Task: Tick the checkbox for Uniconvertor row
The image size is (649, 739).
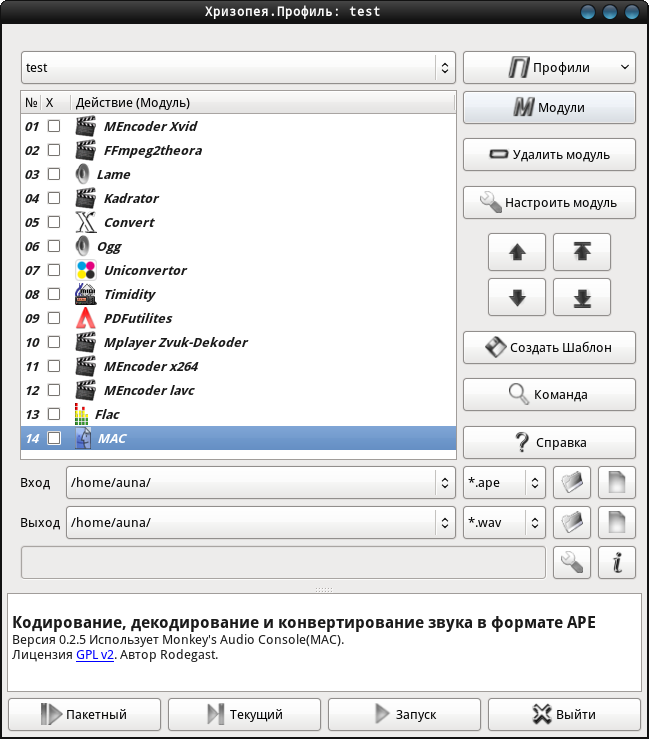Action: [x=54, y=270]
